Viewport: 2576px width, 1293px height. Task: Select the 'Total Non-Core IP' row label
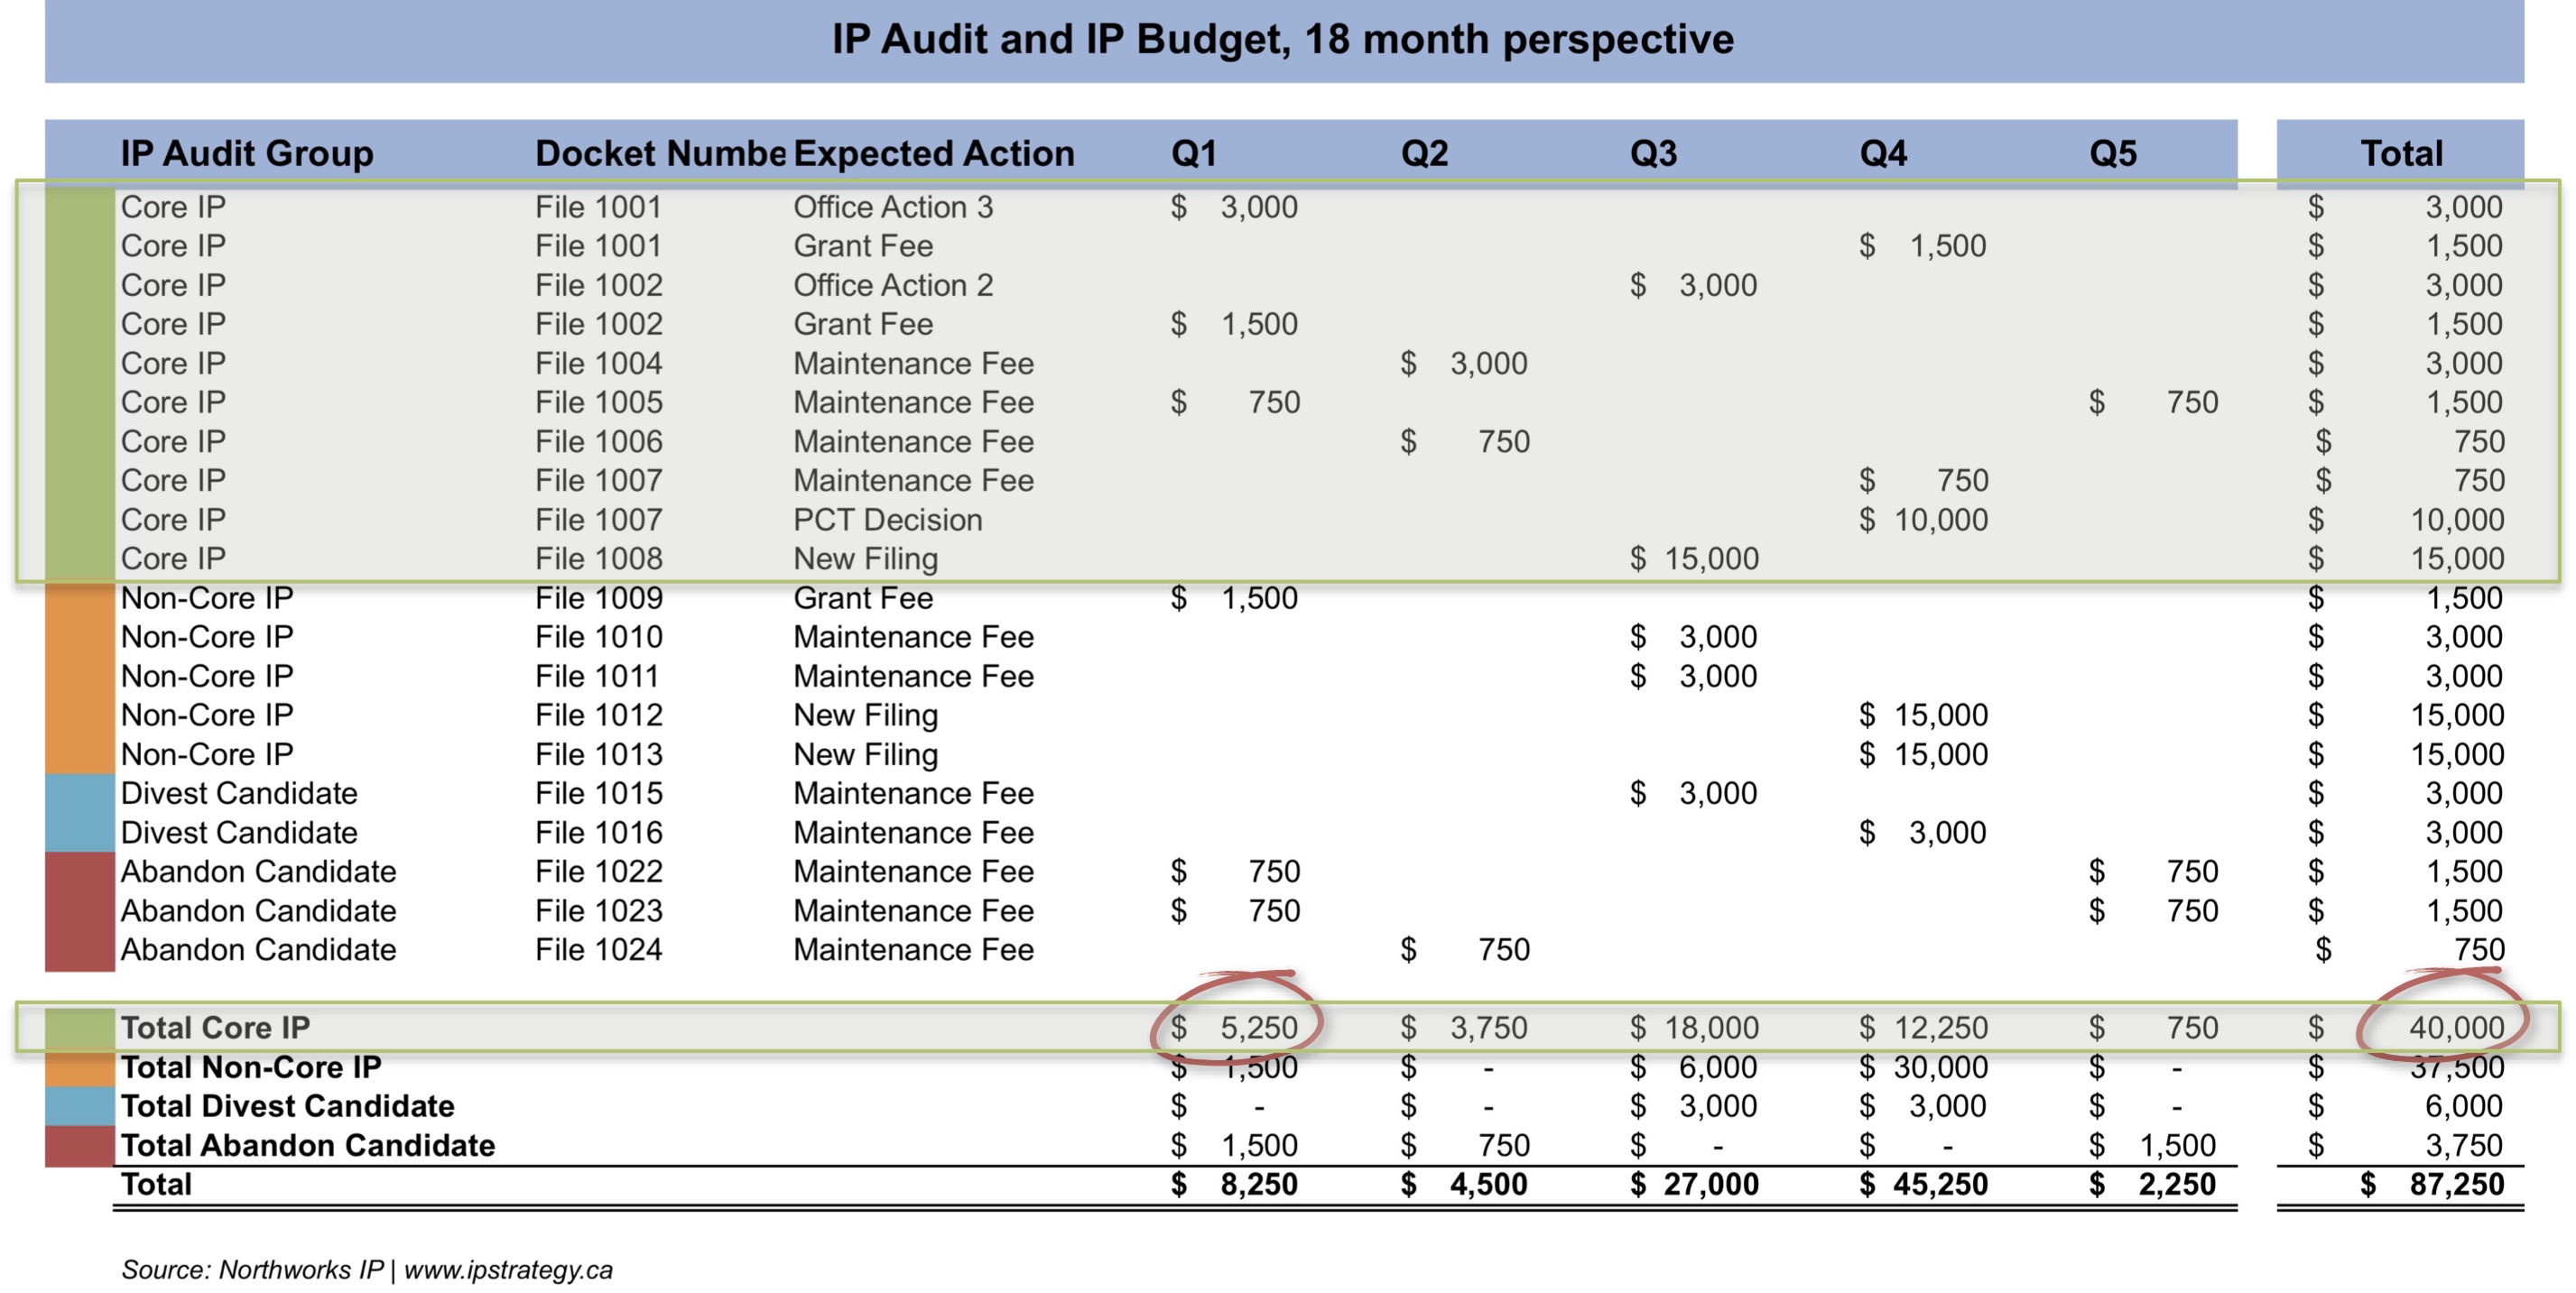[251, 1067]
